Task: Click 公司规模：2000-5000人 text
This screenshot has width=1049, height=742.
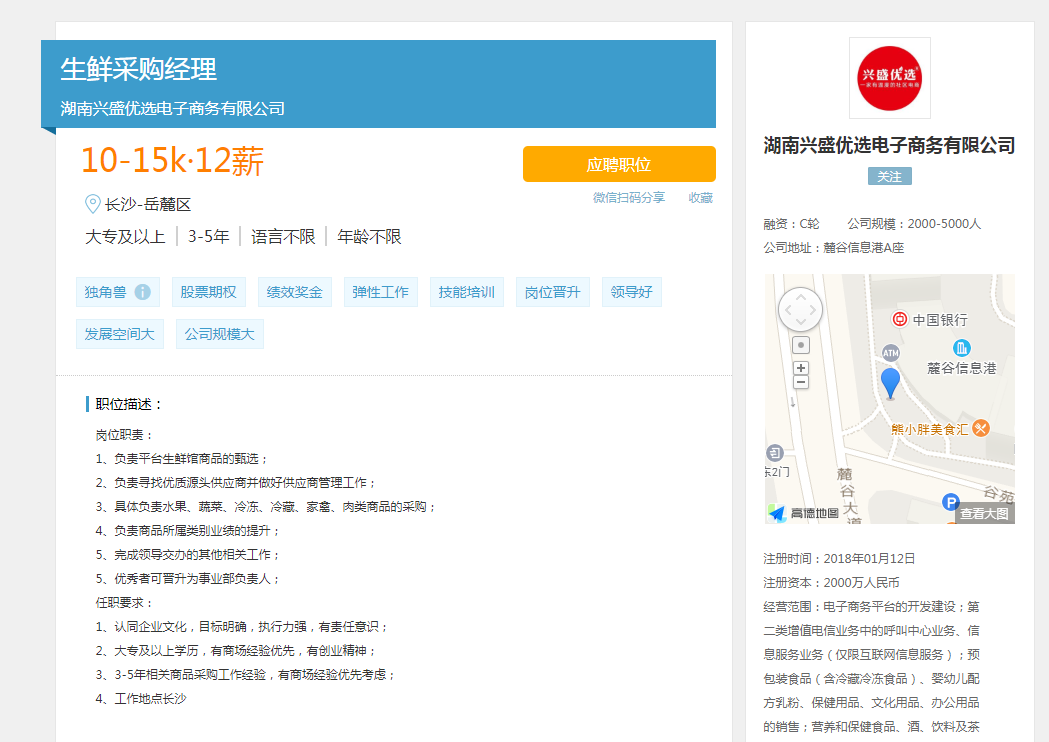Action: (x=914, y=223)
